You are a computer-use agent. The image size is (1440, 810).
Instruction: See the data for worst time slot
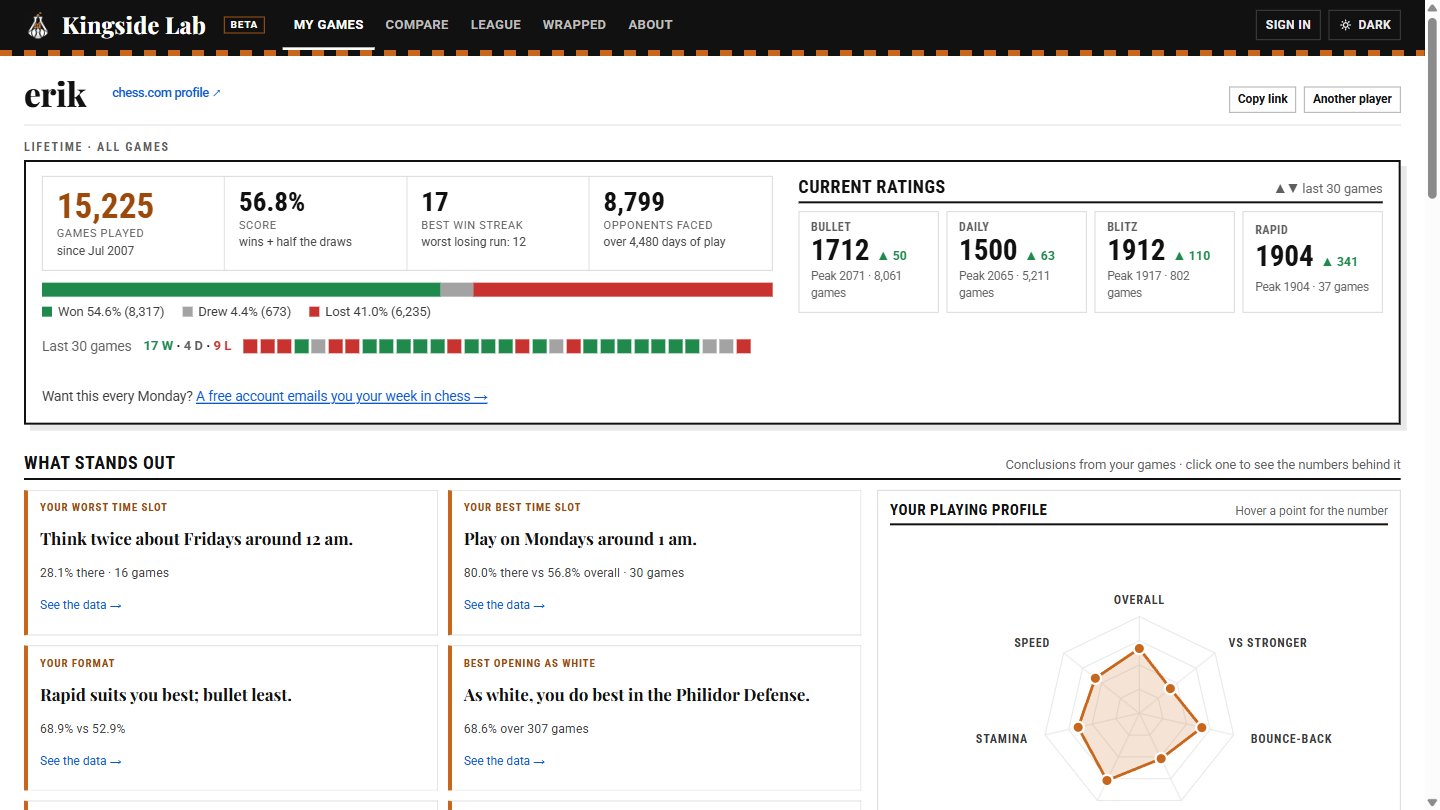(81, 605)
